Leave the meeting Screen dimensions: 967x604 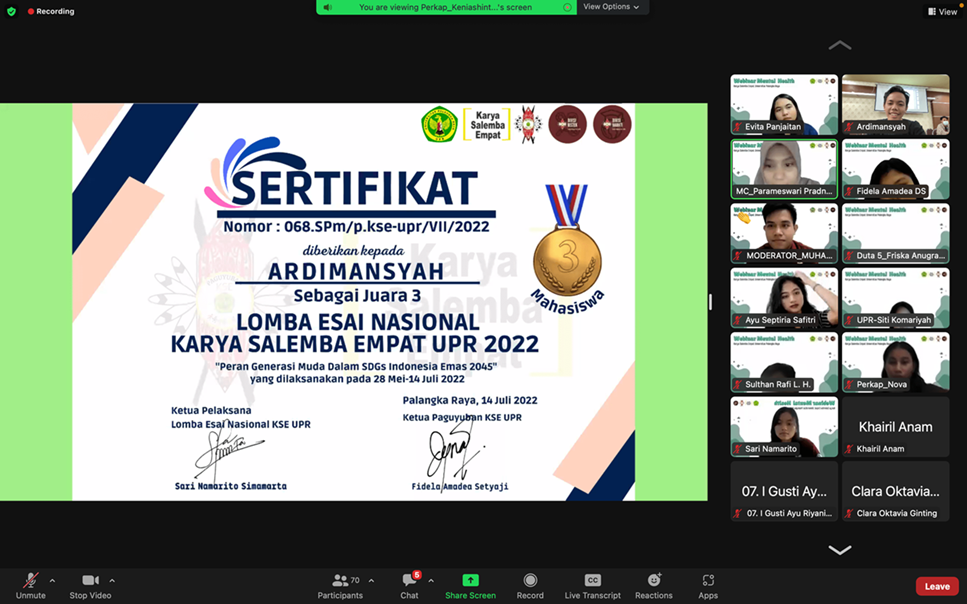click(937, 586)
